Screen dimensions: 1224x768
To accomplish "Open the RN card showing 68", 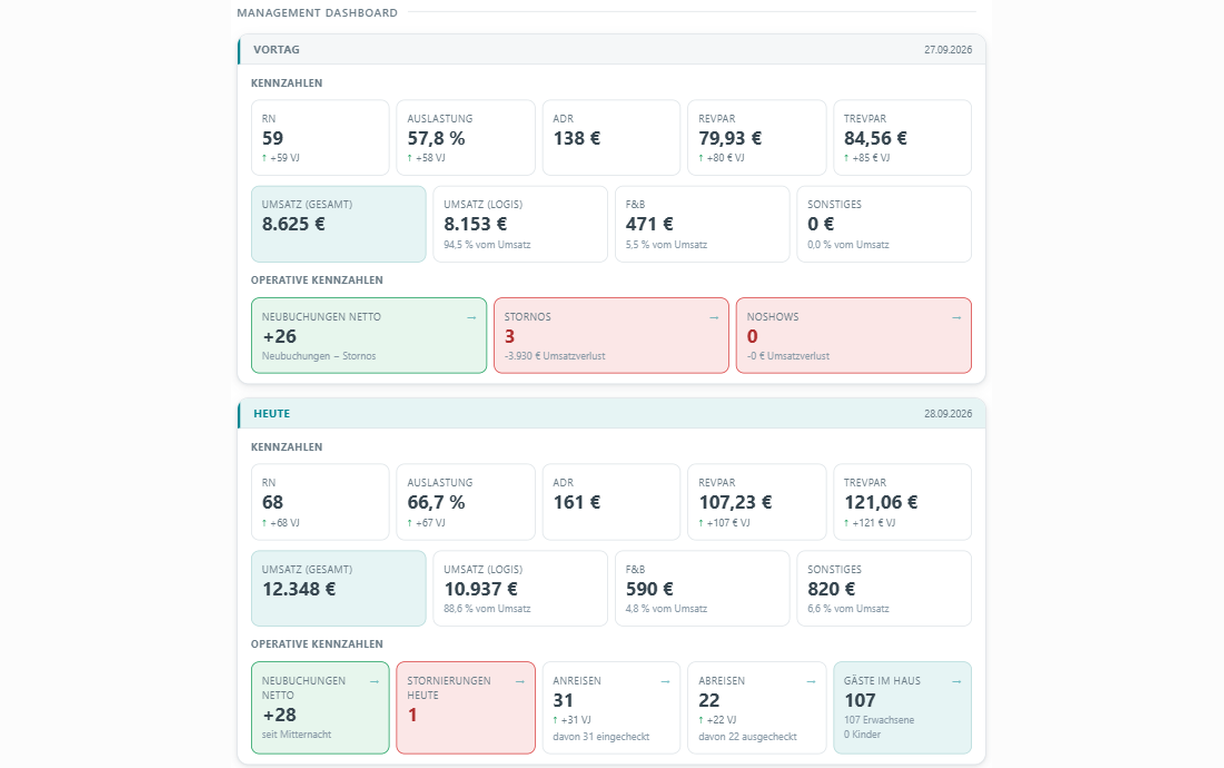I will point(320,502).
